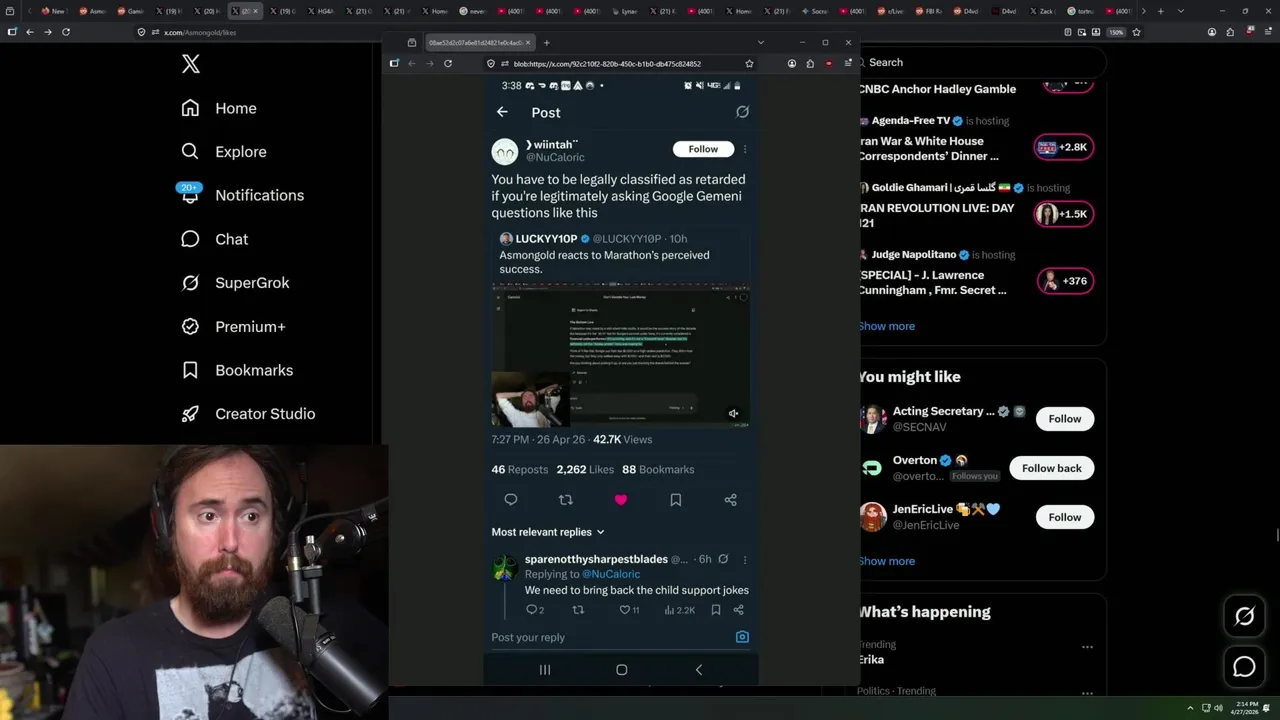Open the list all tabs chevron in front window
Viewport: 1280px width, 720px height.
pyautogui.click(x=761, y=43)
